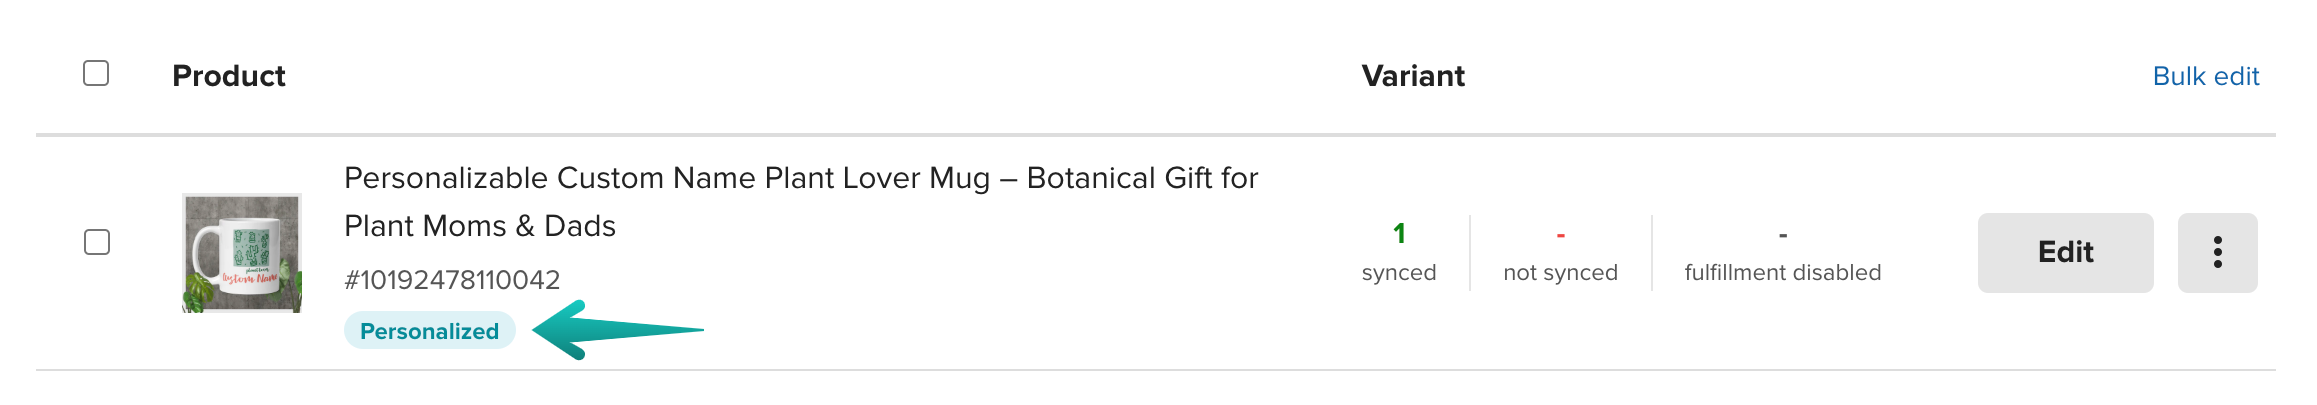Viewport: 2317px width, 405px height.
Task: Click the teal arrow pointing to Personalized
Action: (x=618, y=329)
